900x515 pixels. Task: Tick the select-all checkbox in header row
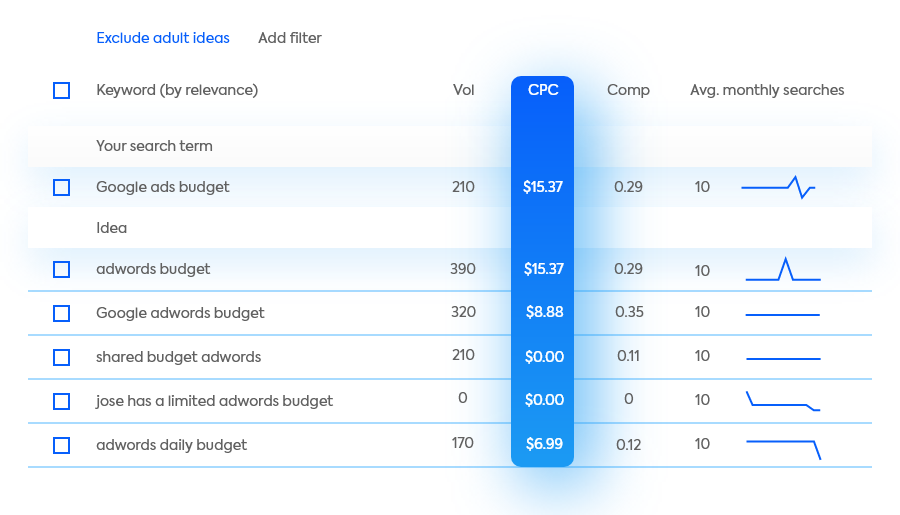pos(61,90)
